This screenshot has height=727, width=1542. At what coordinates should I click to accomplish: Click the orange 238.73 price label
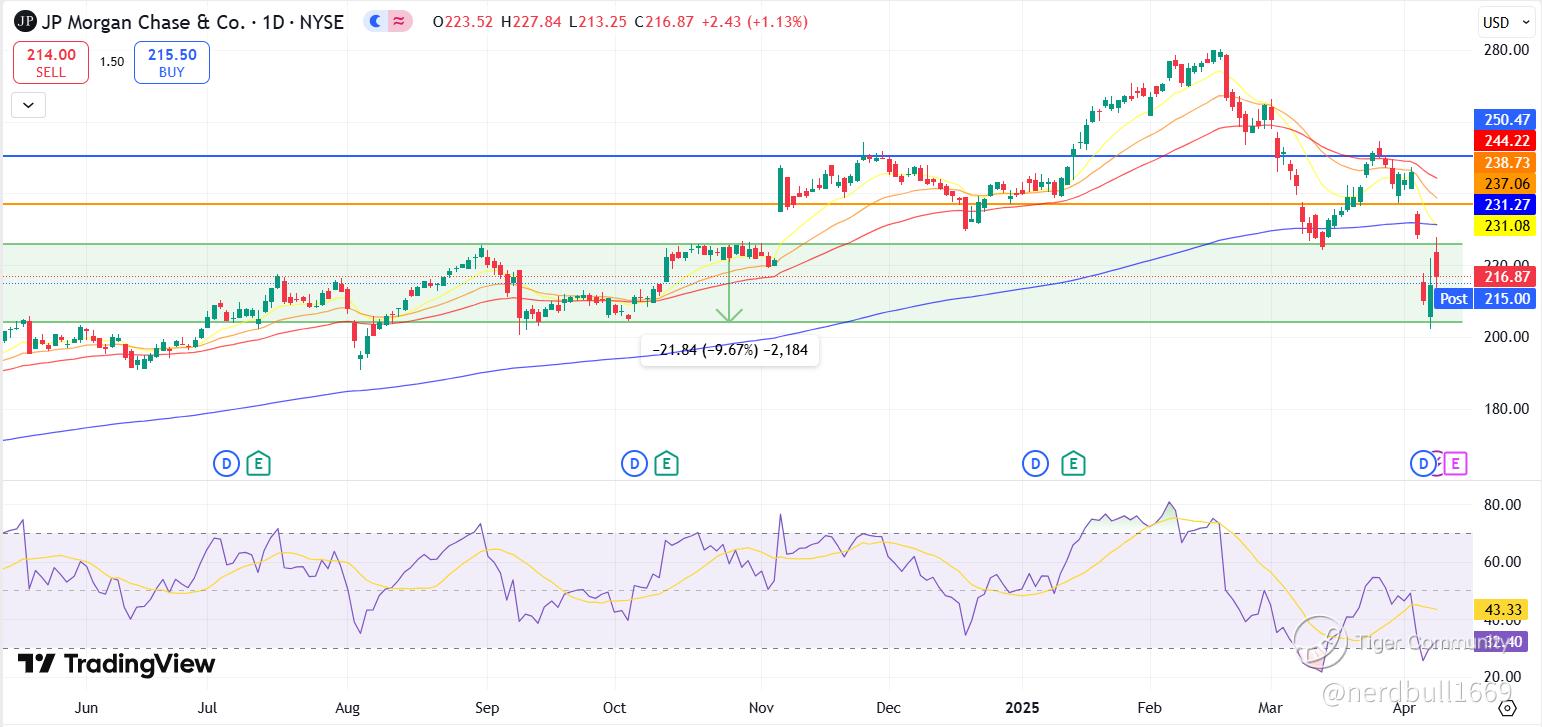click(1504, 163)
